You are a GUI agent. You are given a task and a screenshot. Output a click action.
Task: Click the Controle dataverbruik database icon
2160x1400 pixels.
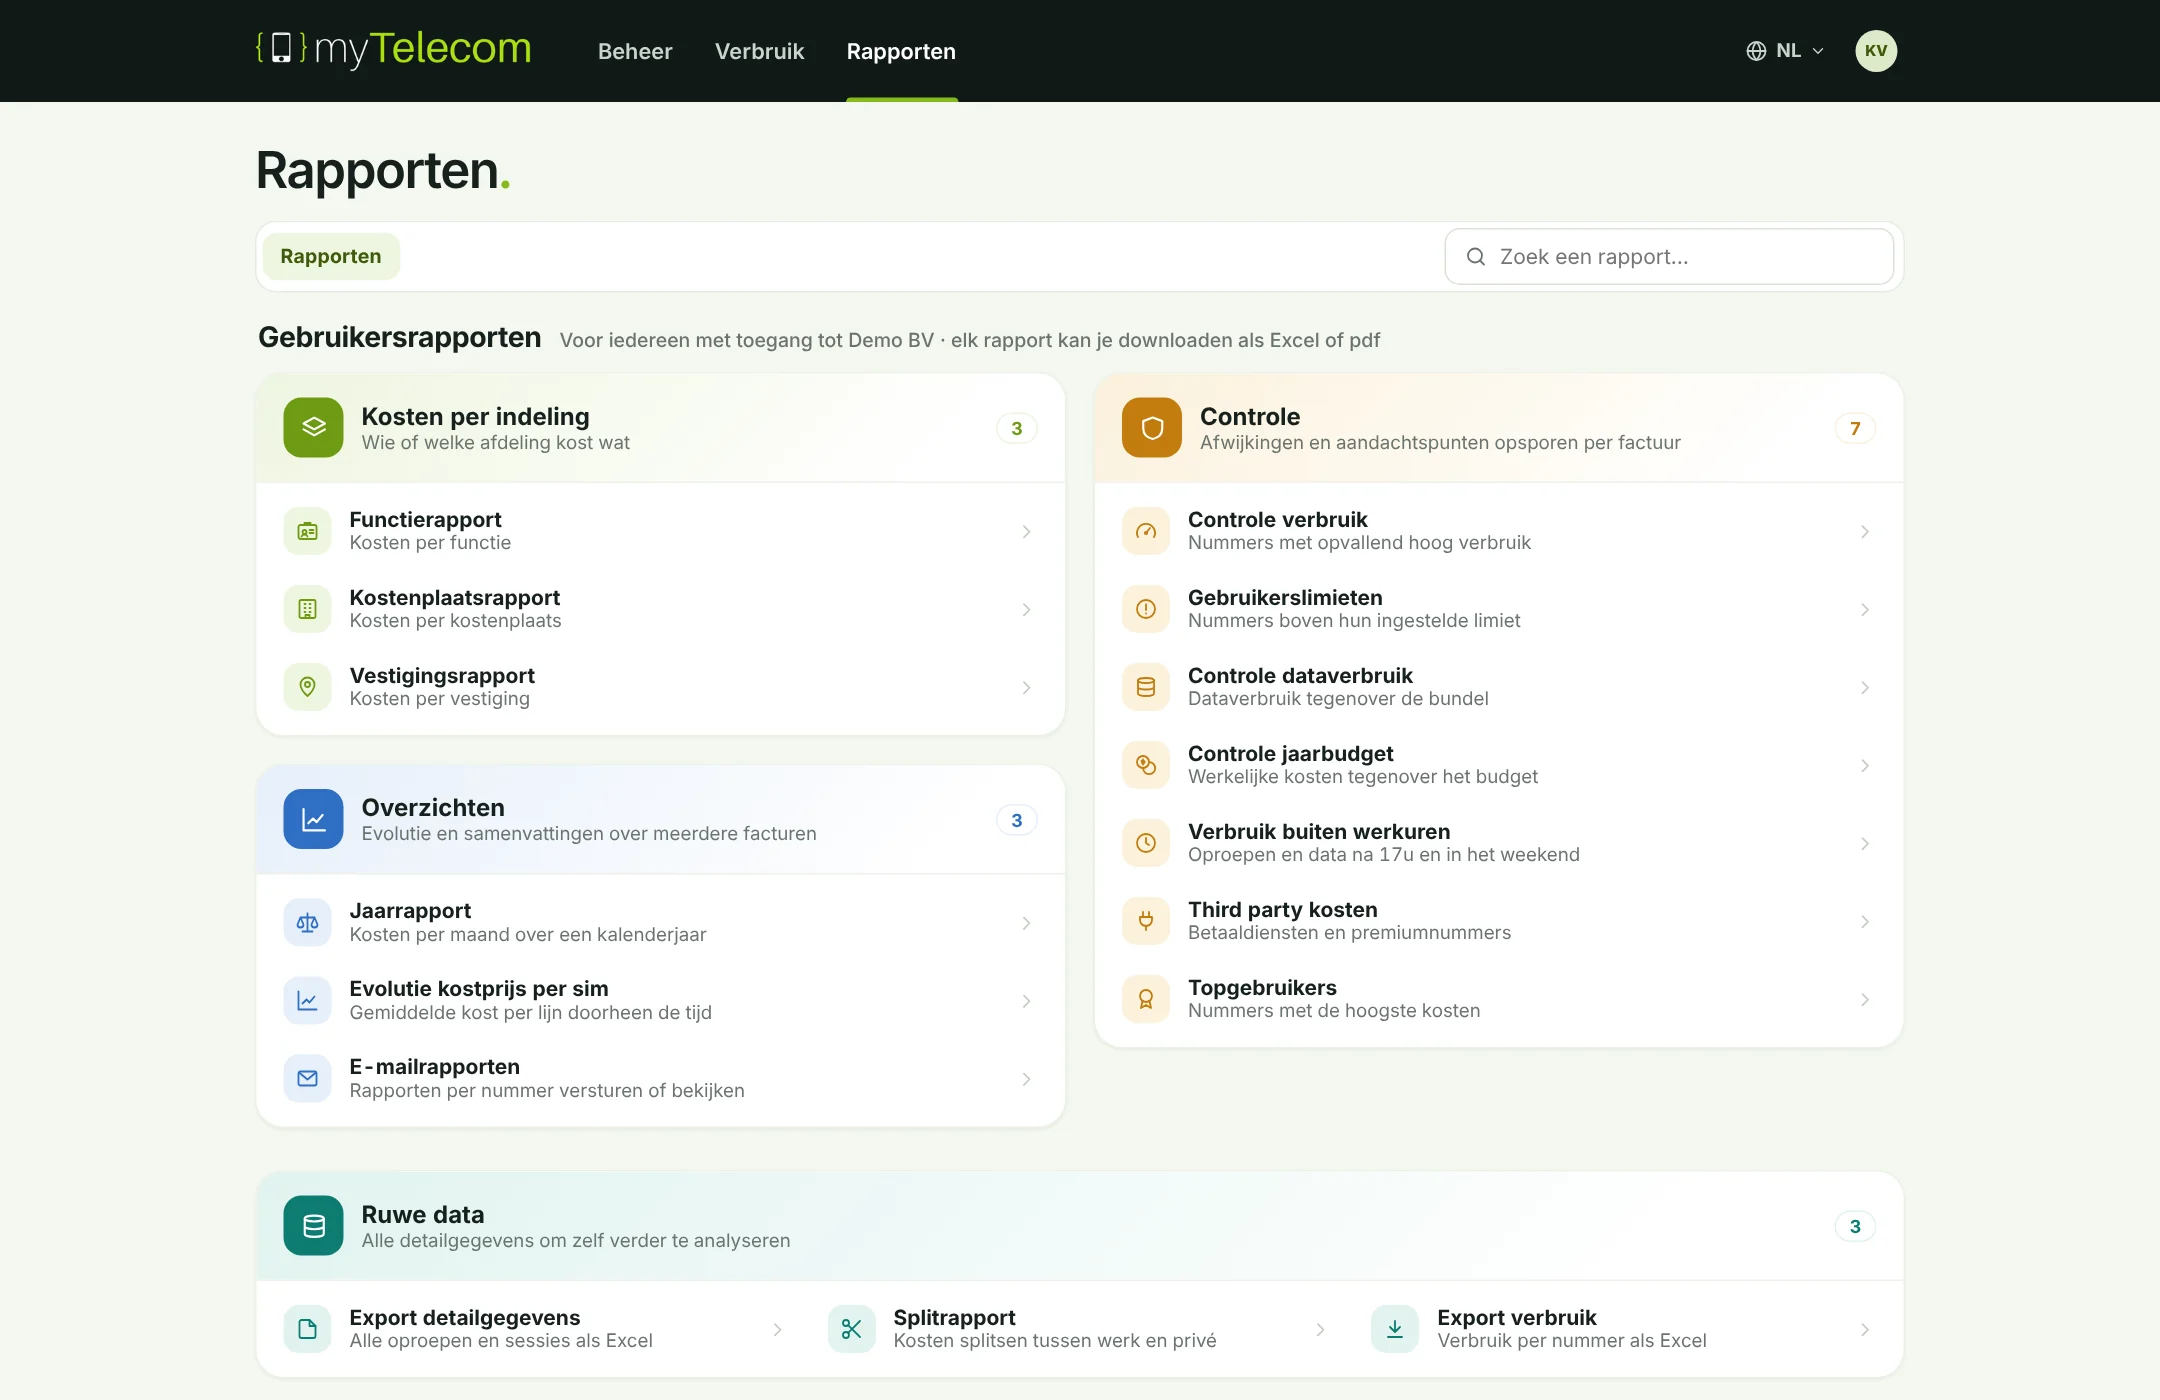point(1146,687)
